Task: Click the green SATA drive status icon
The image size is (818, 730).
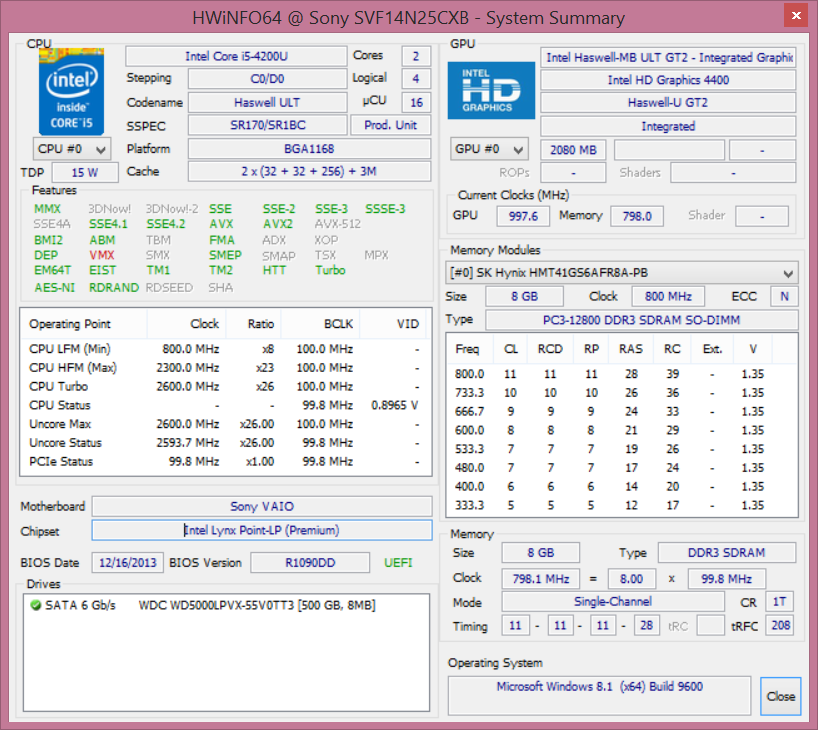Action: pos(36,605)
